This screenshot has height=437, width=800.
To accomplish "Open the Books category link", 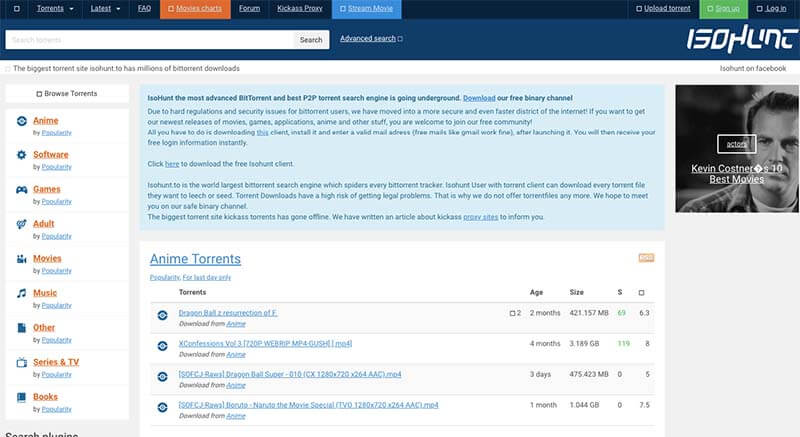I will click(x=45, y=397).
